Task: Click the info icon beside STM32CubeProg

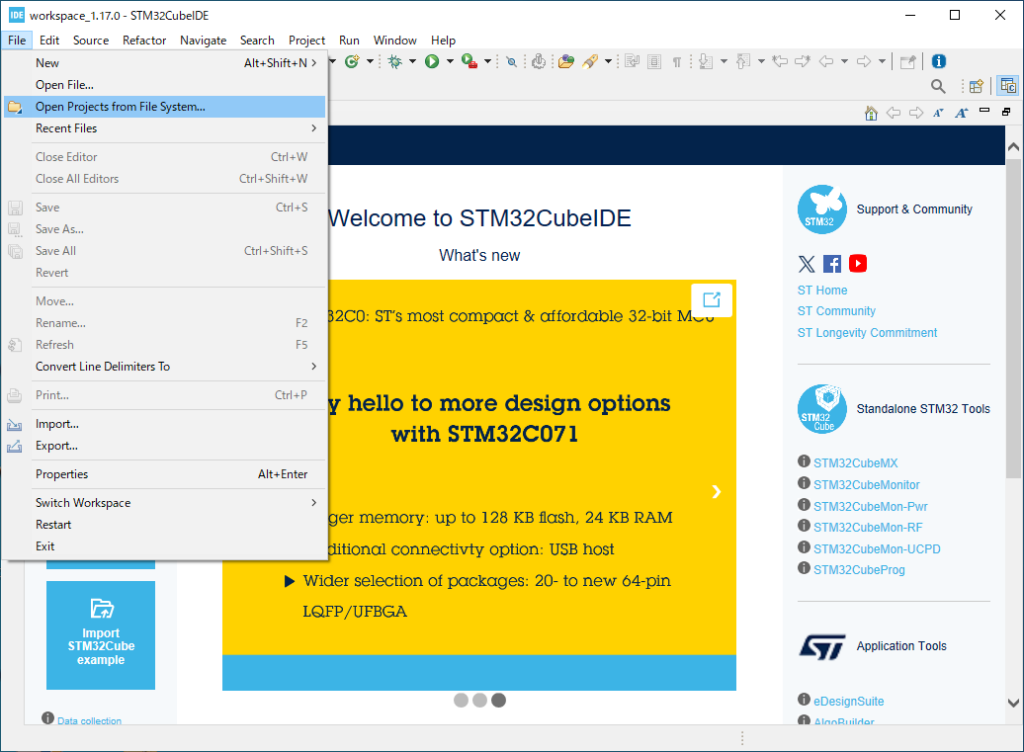Action: 804,568
